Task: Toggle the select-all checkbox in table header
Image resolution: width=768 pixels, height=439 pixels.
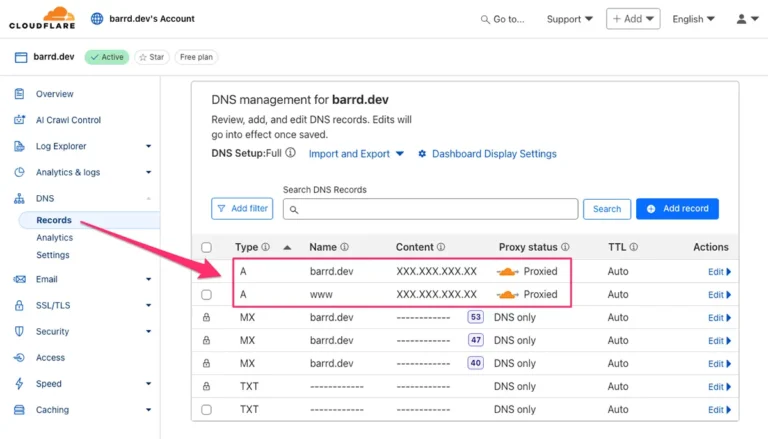Action: (x=207, y=247)
